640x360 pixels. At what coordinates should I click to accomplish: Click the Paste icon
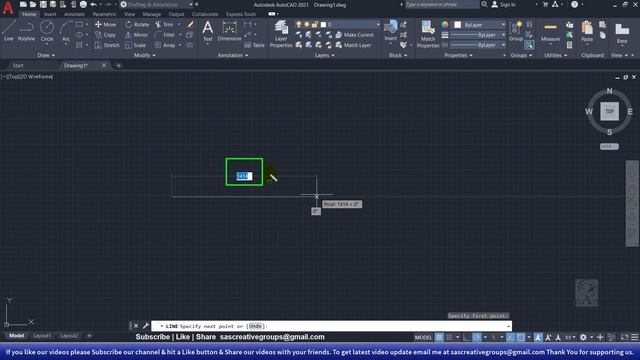(x=587, y=31)
